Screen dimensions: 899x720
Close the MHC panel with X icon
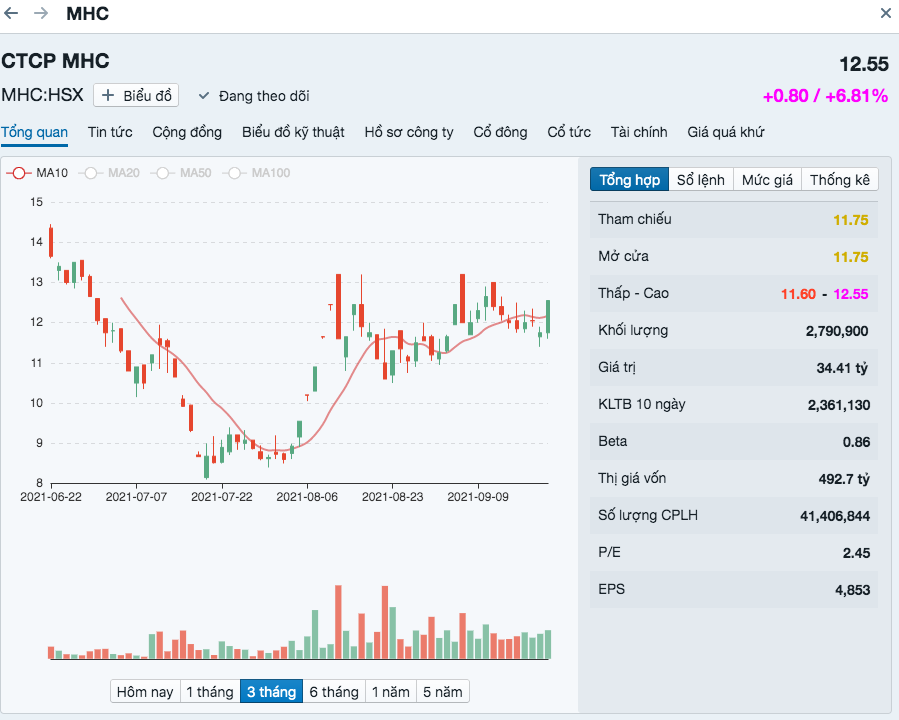pyautogui.click(x=885, y=14)
